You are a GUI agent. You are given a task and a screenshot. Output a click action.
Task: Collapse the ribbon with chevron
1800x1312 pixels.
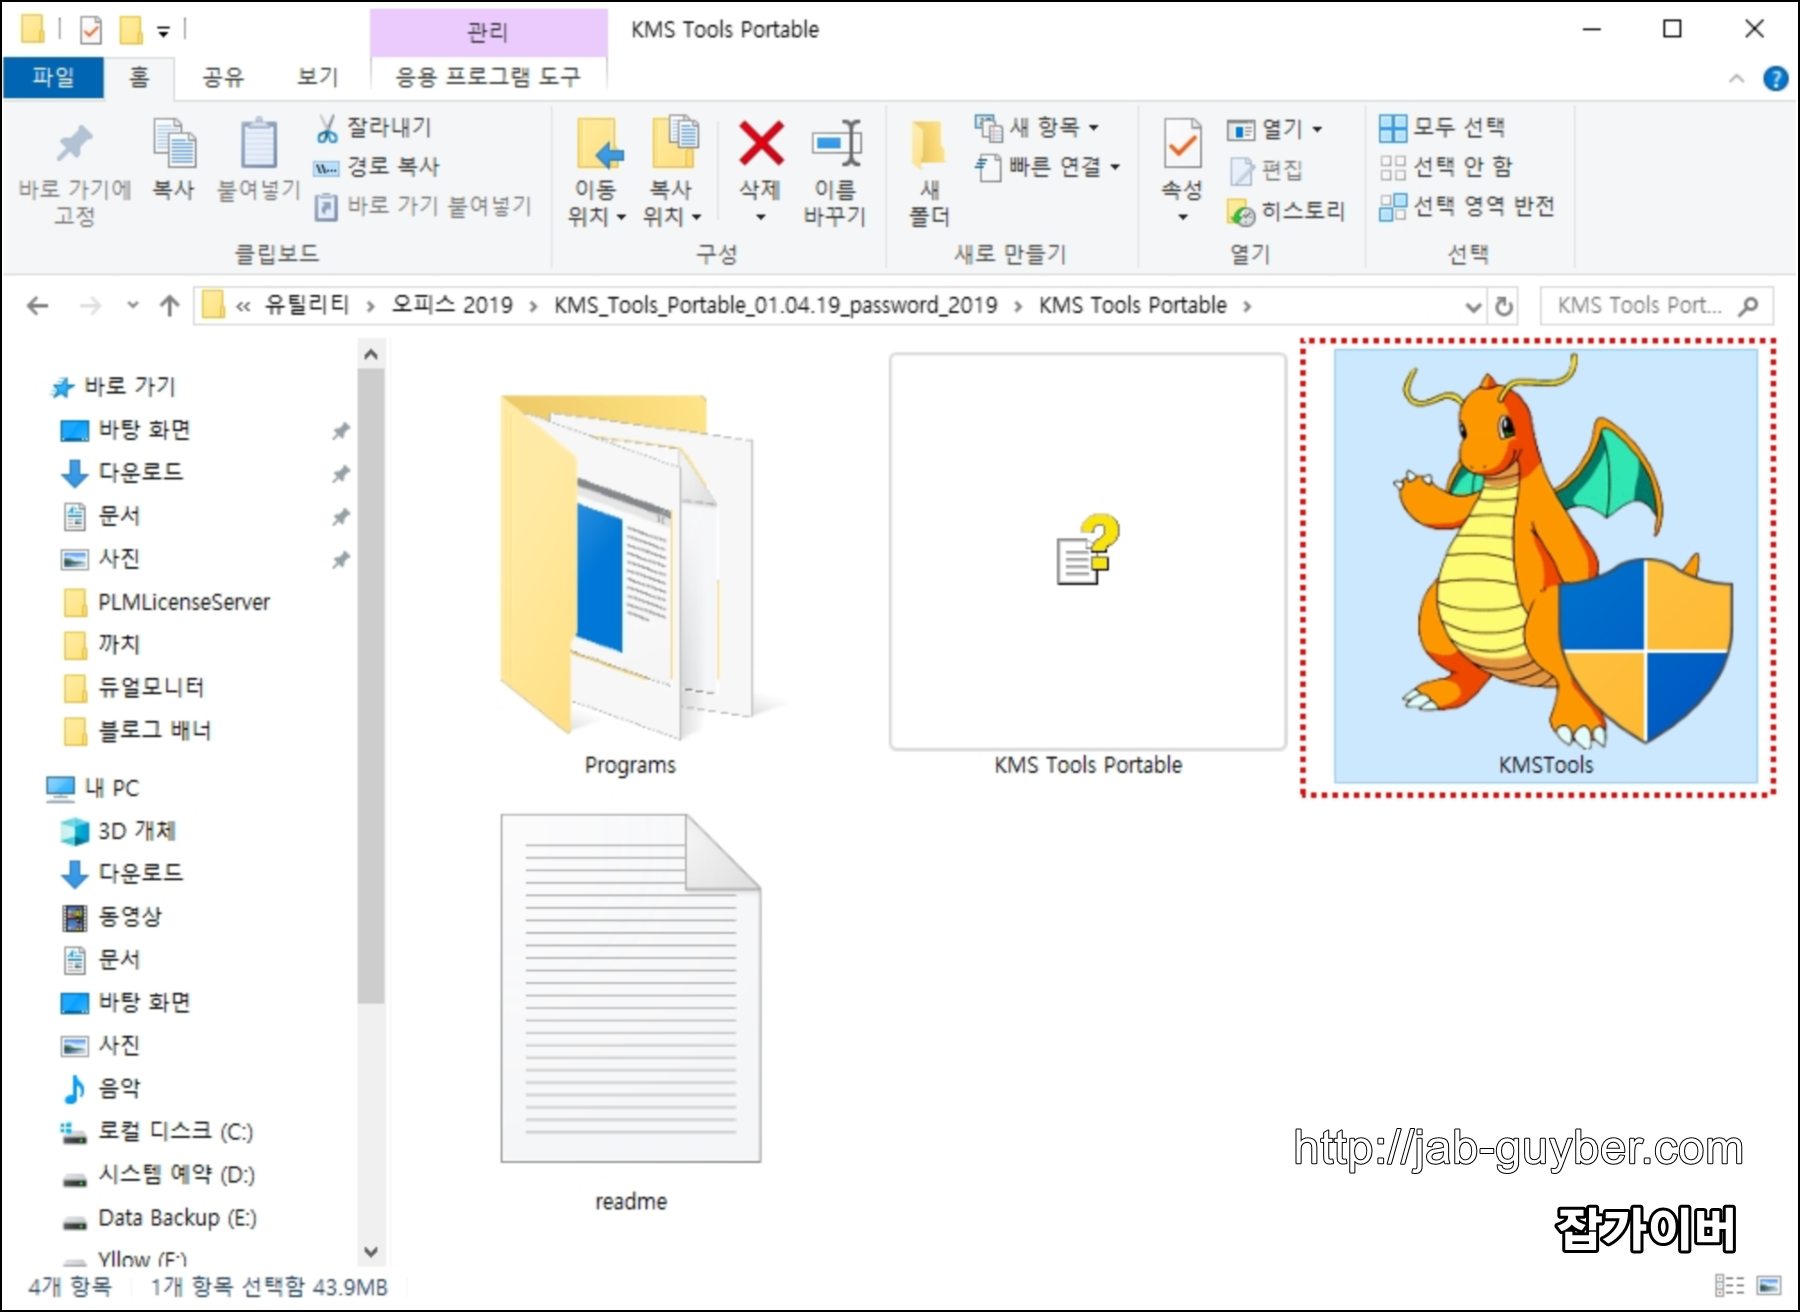click(1737, 78)
